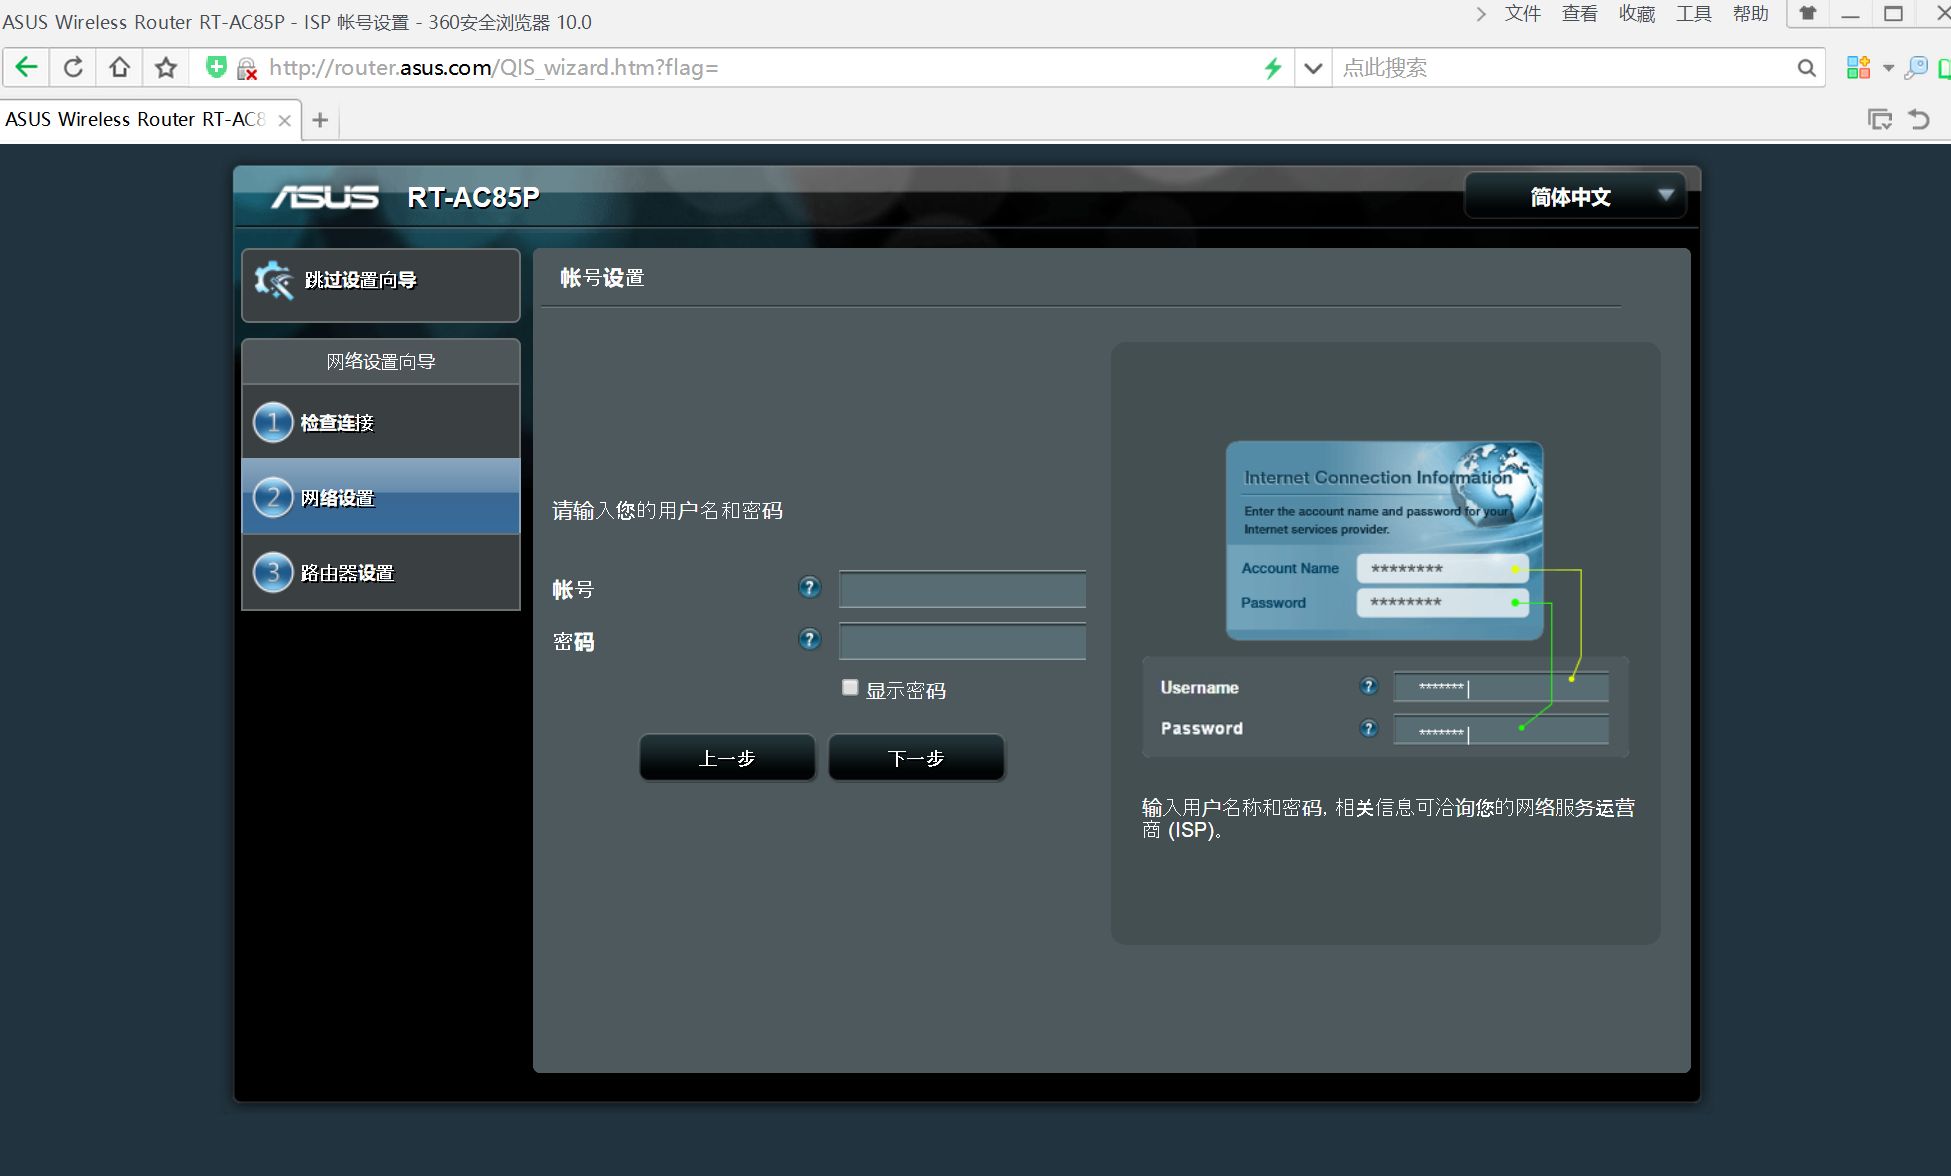This screenshot has height=1176, width=1951.
Task: Minimize the browser window
Action: click(1851, 14)
